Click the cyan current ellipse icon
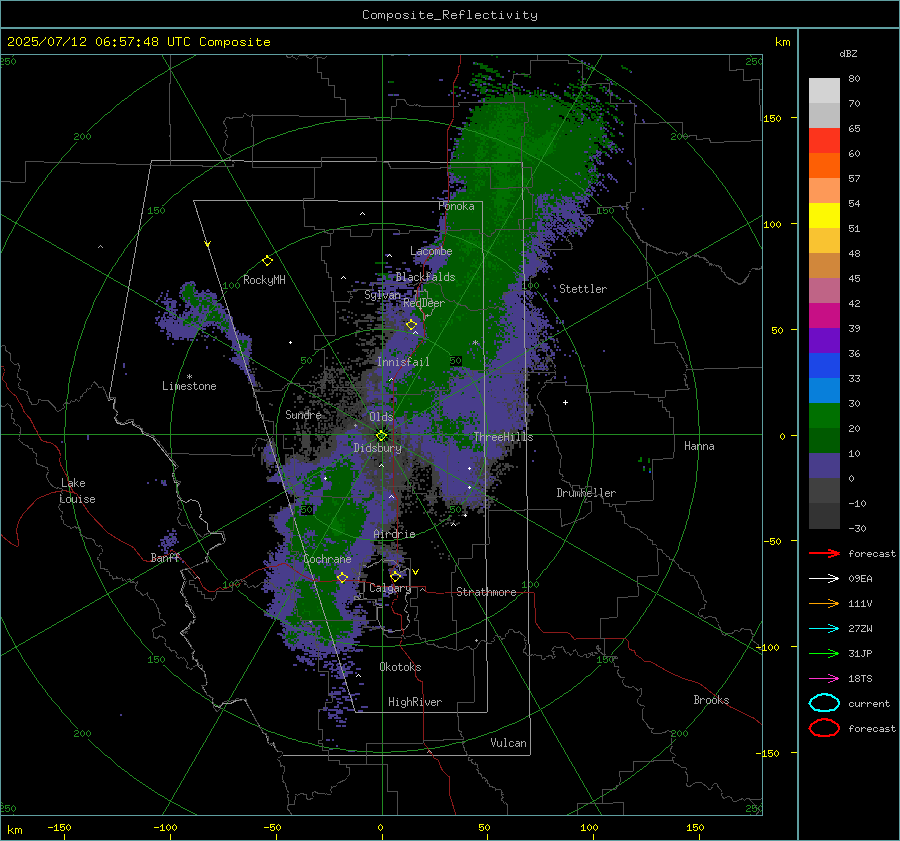 [824, 703]
